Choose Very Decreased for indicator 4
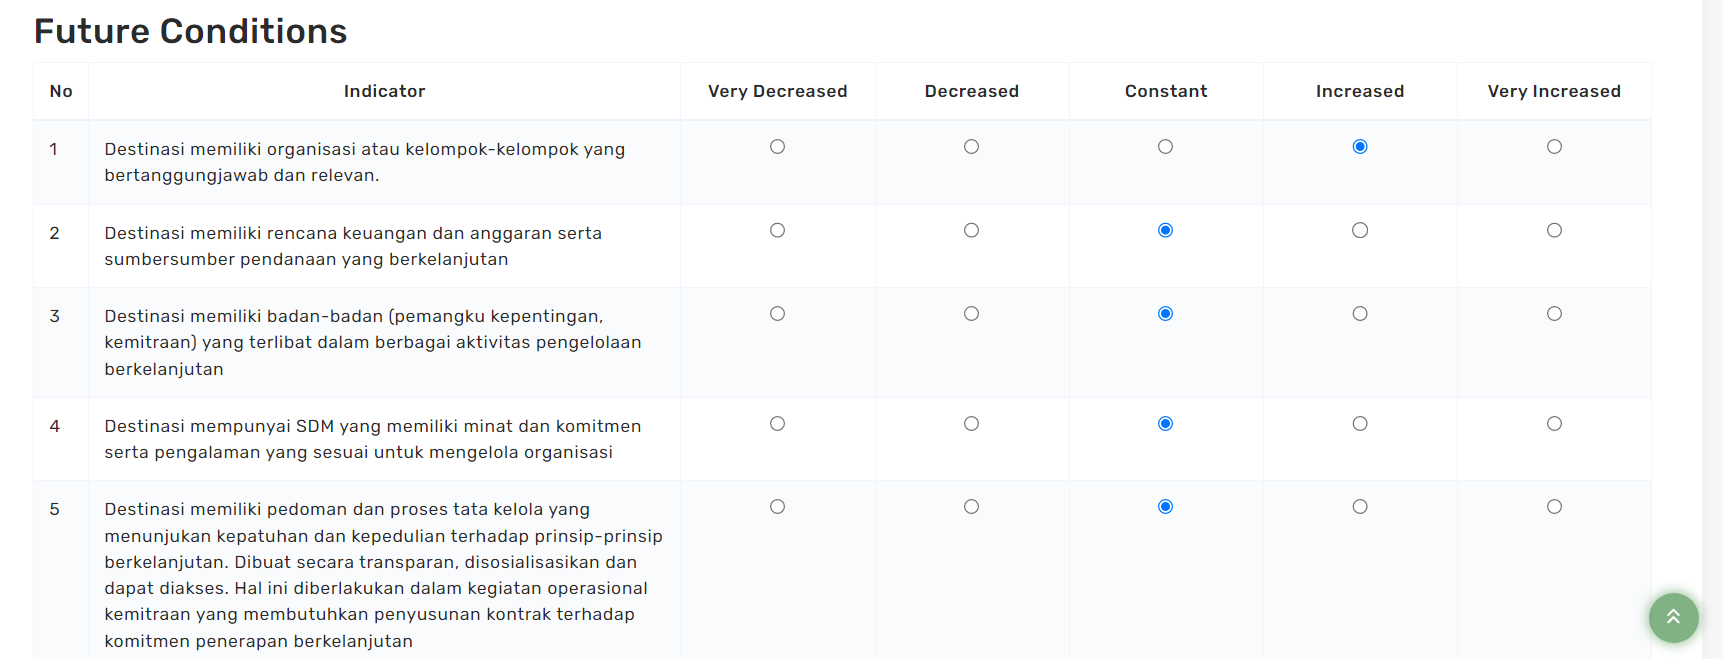1723x659 pixels. pyautogui.click(x=777, y=424)
